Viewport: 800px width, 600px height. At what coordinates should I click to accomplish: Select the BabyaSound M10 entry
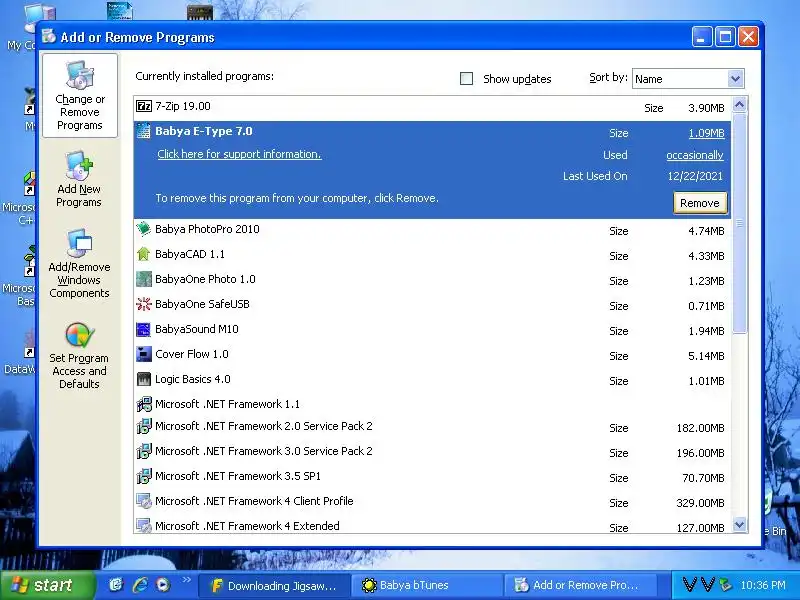(432, 330)
